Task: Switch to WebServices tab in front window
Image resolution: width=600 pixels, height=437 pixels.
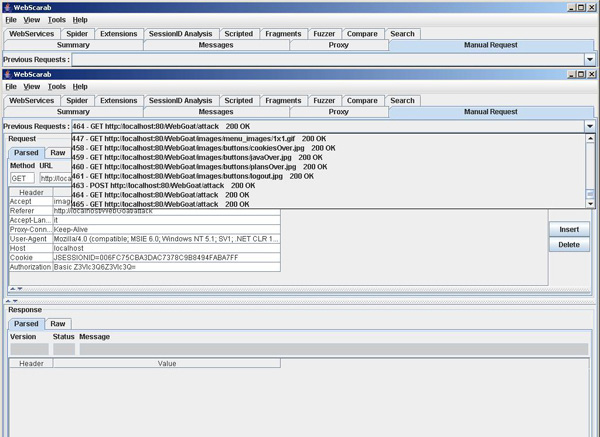Action: tap(31, 101)
